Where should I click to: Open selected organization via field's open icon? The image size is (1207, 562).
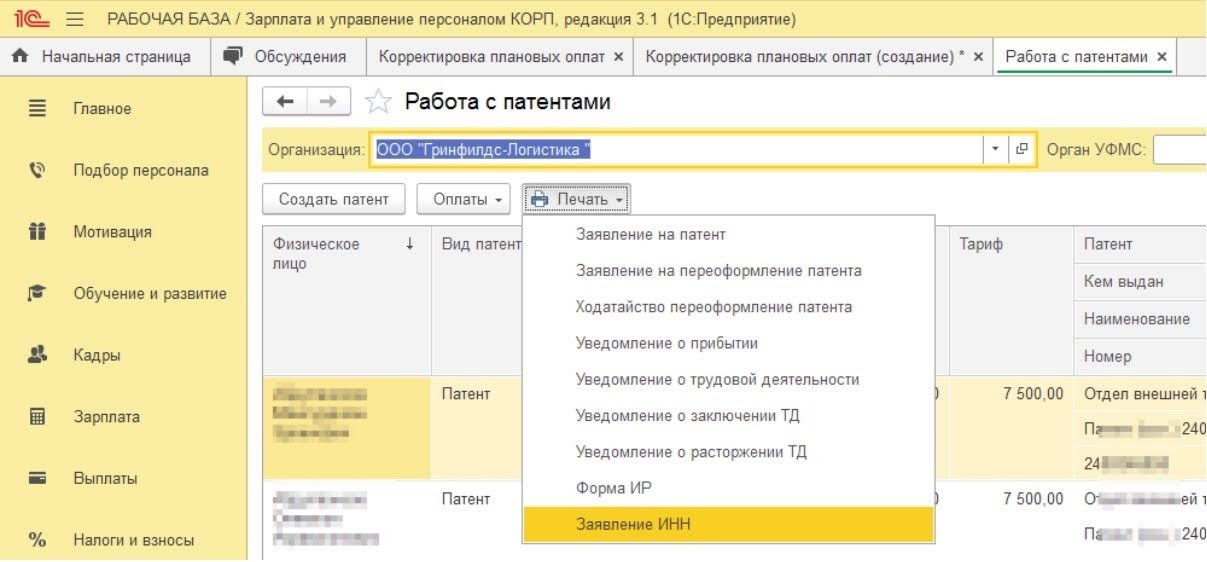click(1022, 149)
